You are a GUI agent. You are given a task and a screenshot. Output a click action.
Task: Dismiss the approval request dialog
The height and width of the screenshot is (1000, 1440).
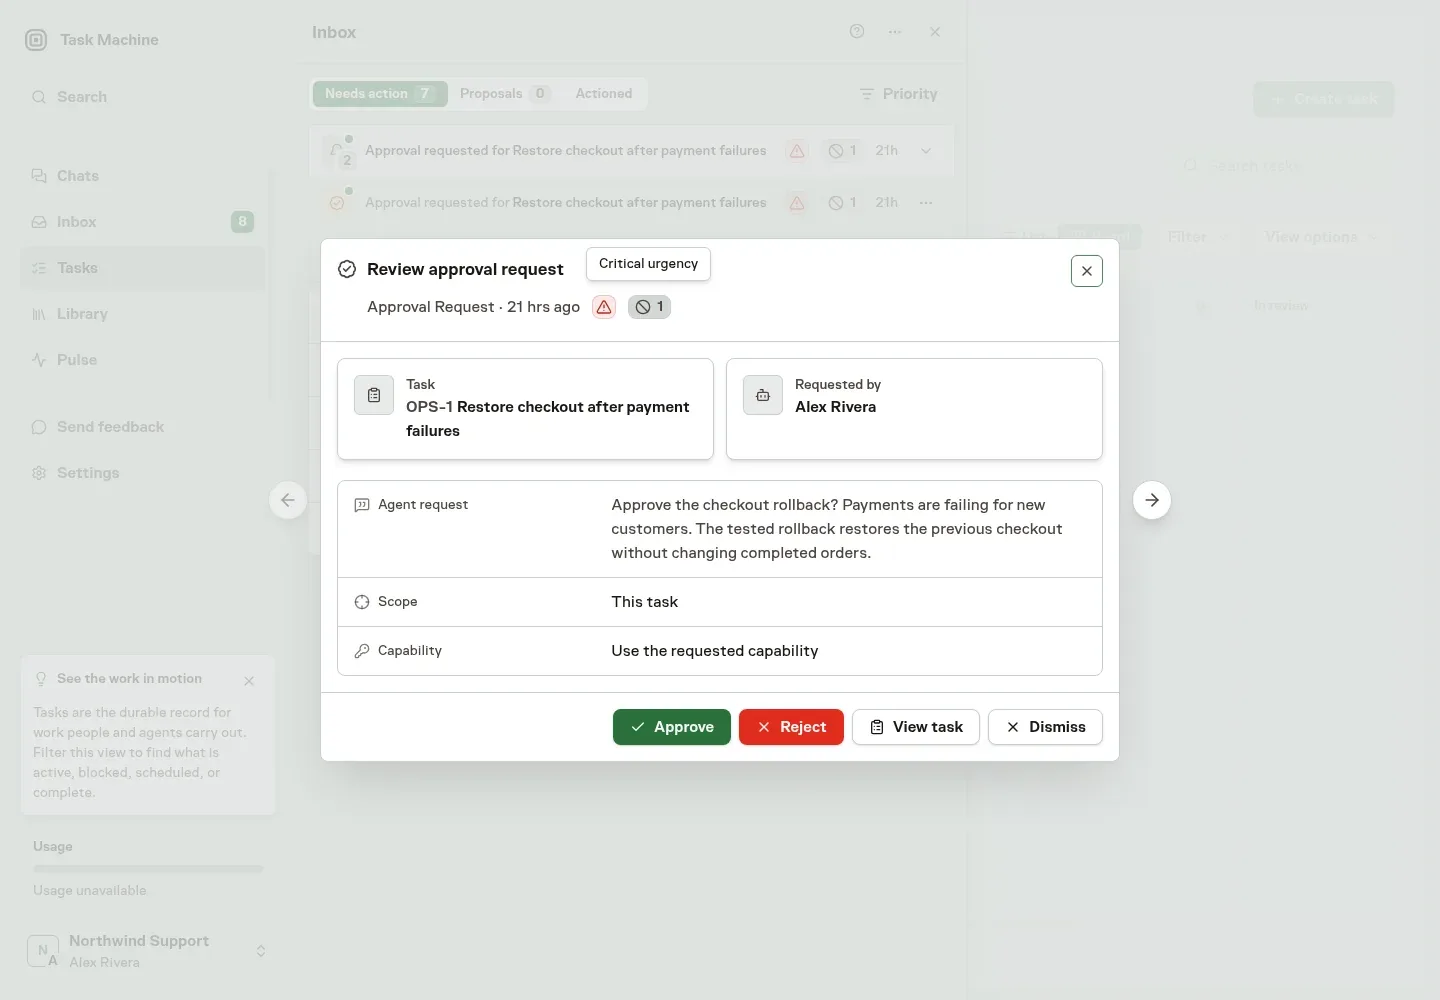[x=1045, y=727]
